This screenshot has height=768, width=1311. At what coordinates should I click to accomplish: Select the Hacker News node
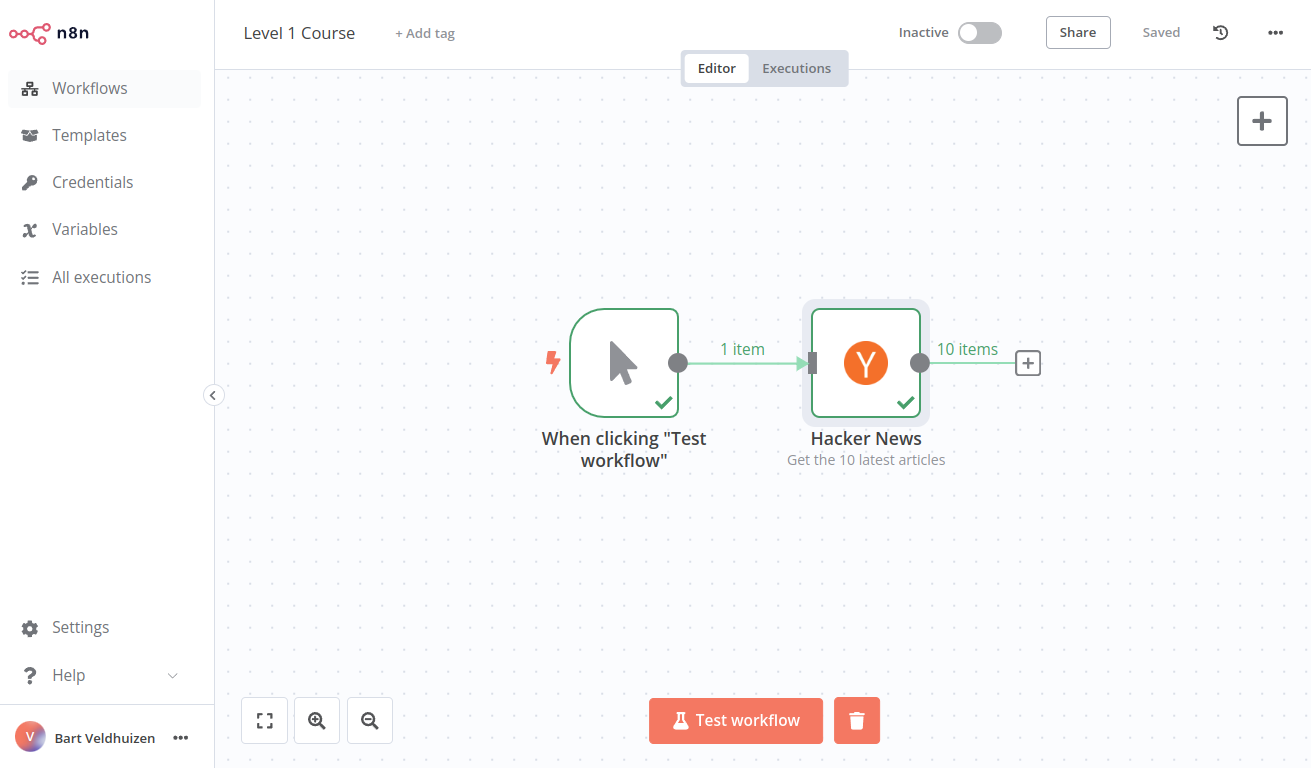(x=865, y=363)
